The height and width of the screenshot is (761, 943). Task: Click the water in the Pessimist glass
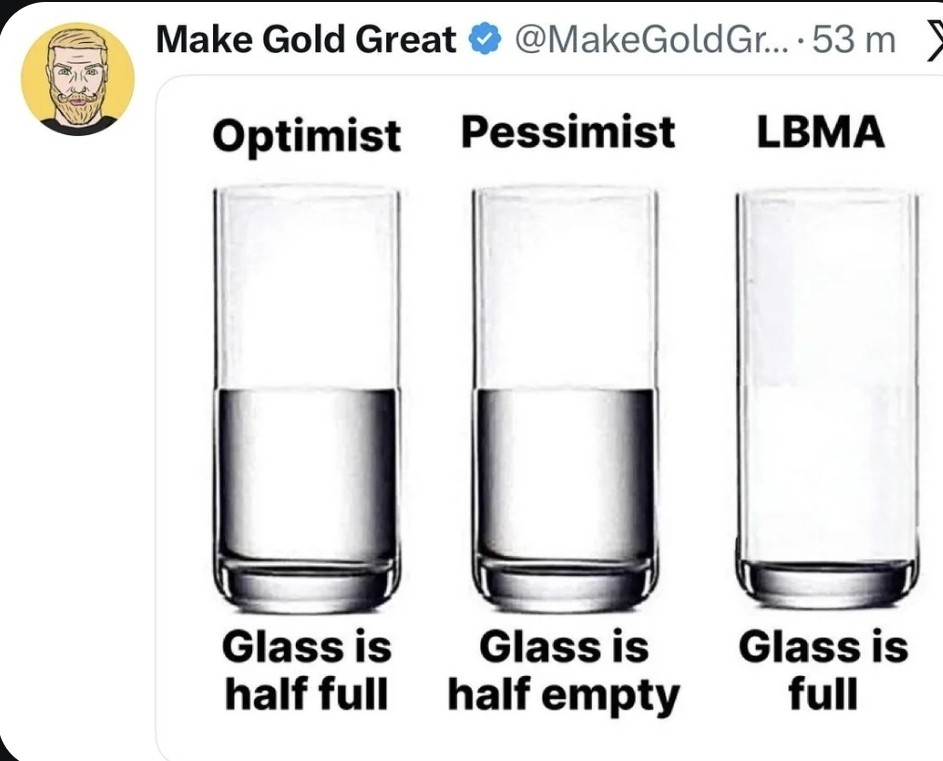[566, 470]
